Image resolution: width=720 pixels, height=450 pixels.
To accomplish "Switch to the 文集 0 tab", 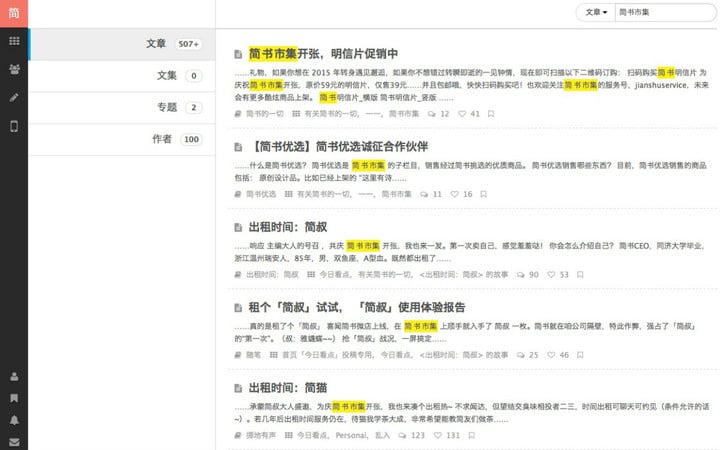I will (122, 76).
